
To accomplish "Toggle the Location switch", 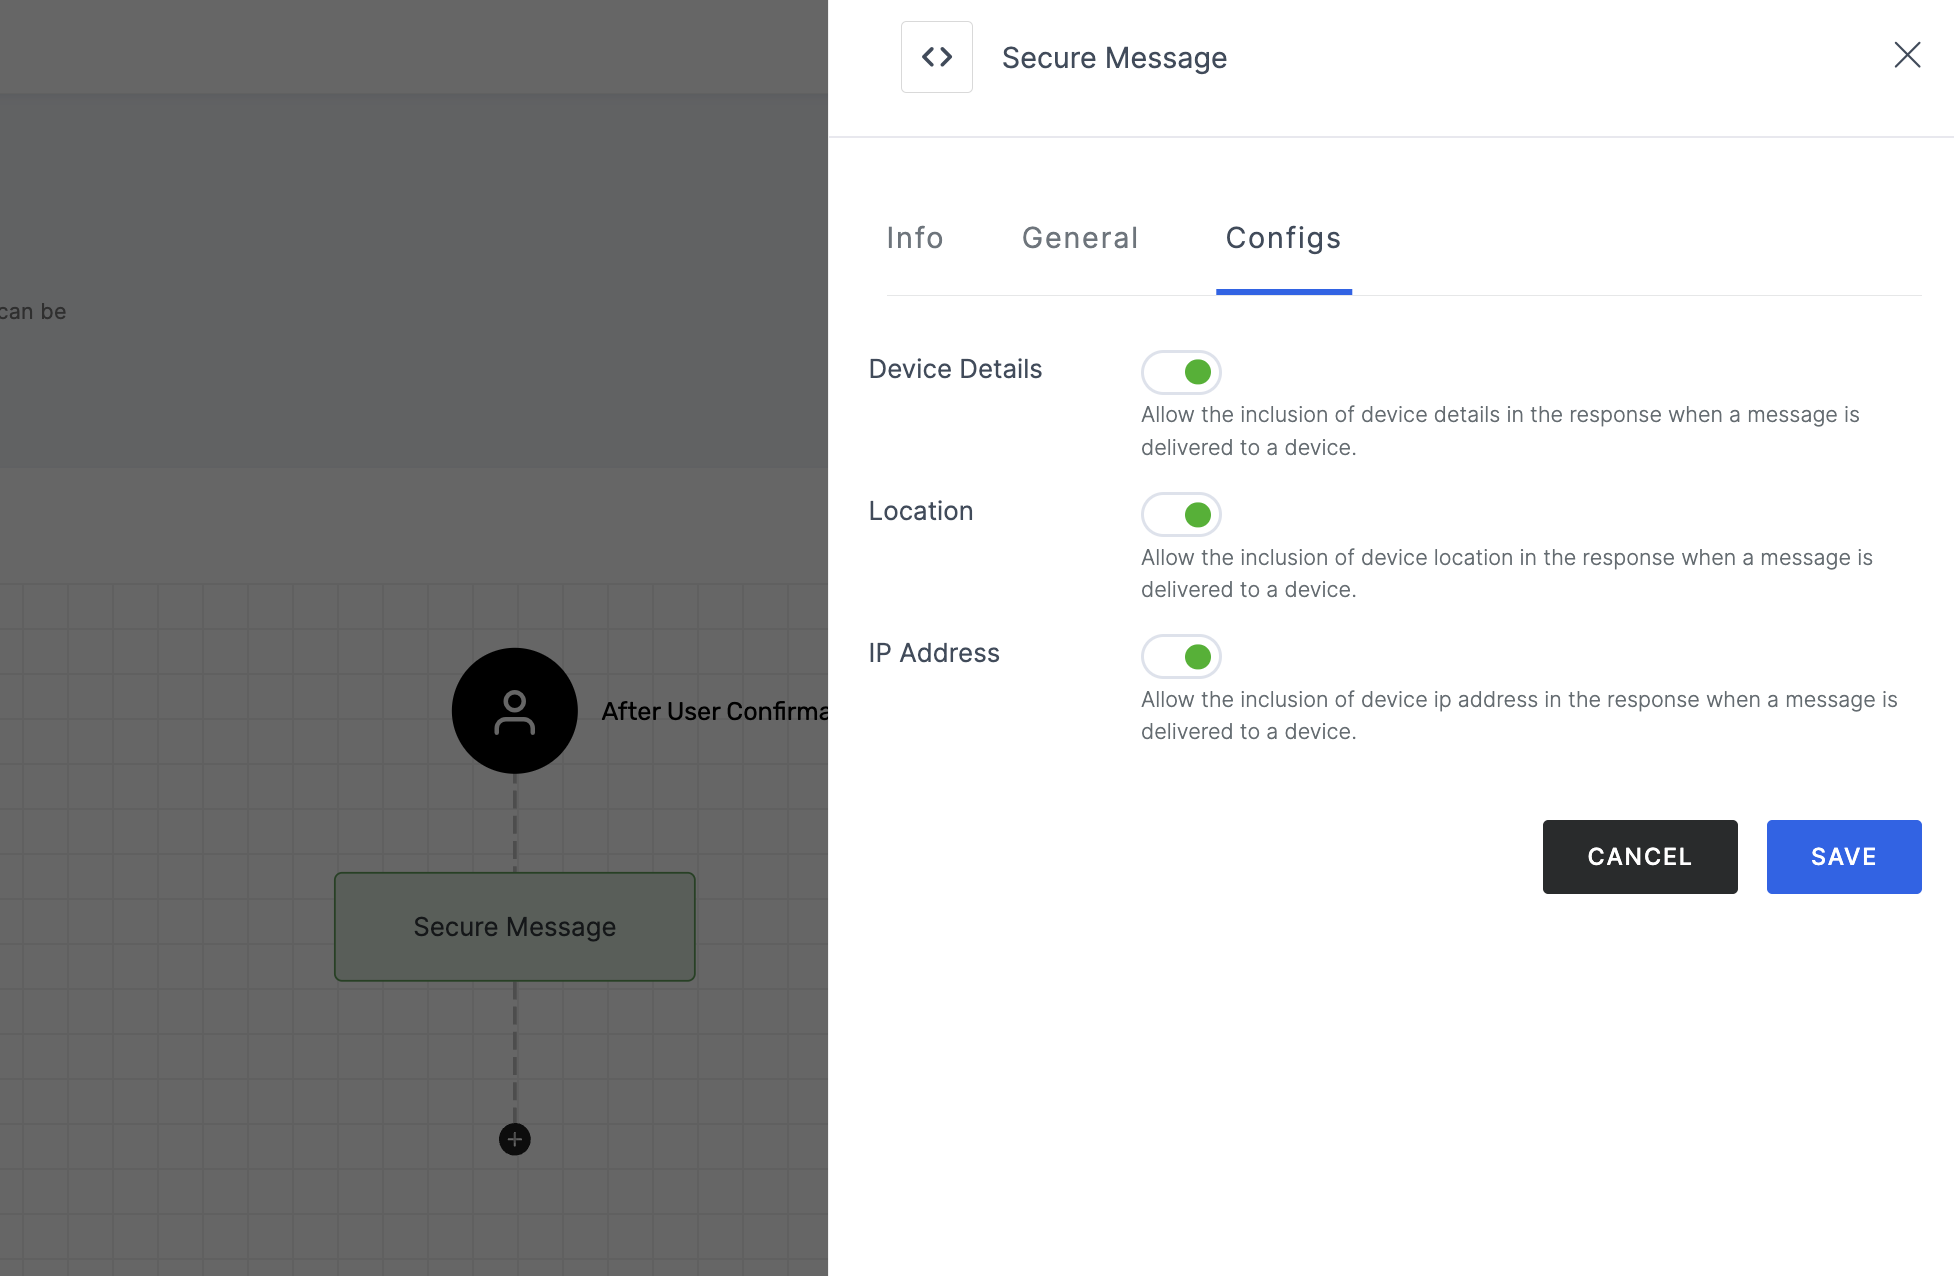I will (1181, 514).
